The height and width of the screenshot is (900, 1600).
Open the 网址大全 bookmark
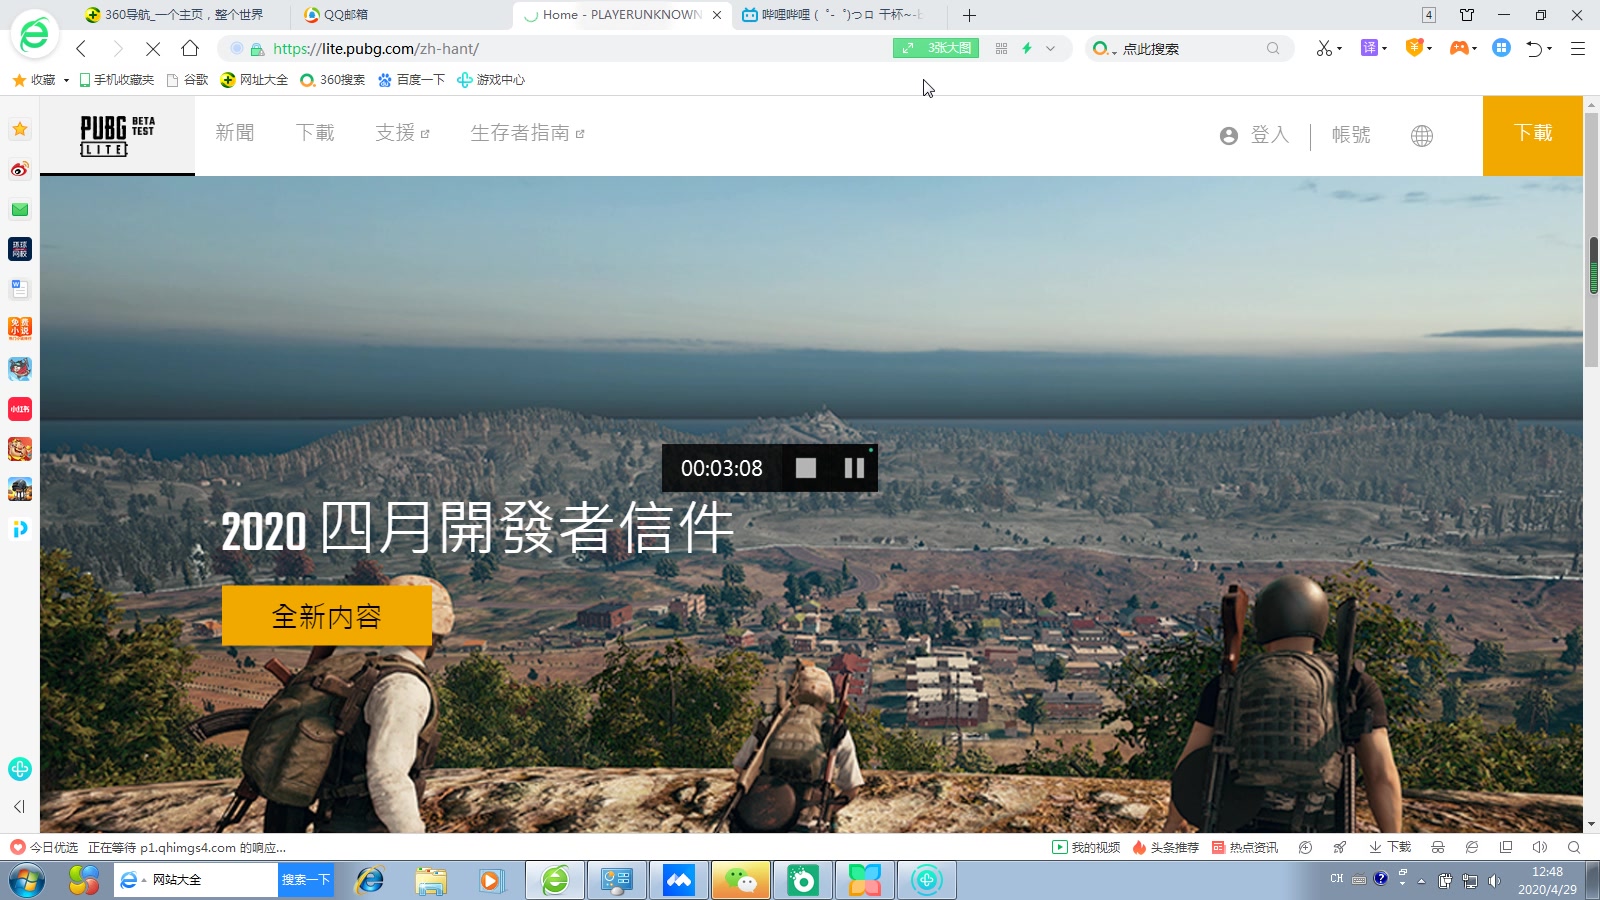tap(254, 80)
